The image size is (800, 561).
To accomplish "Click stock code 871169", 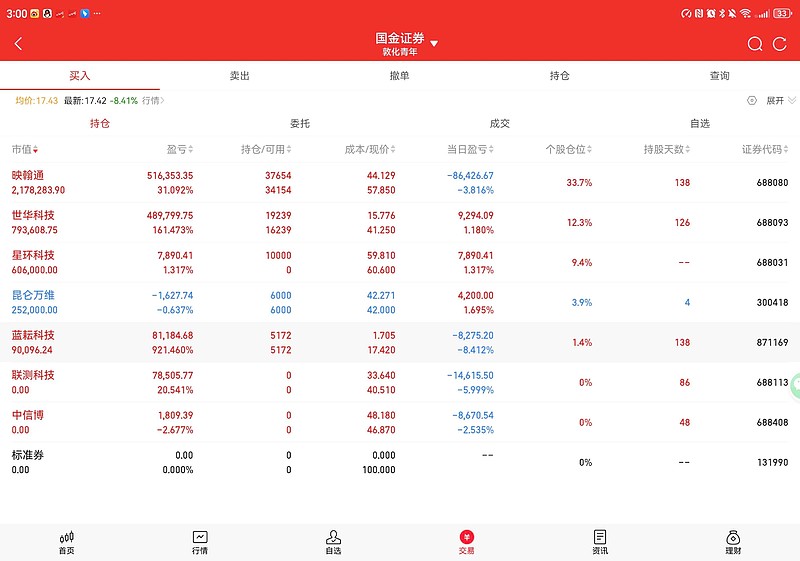I will pos(772,342).
